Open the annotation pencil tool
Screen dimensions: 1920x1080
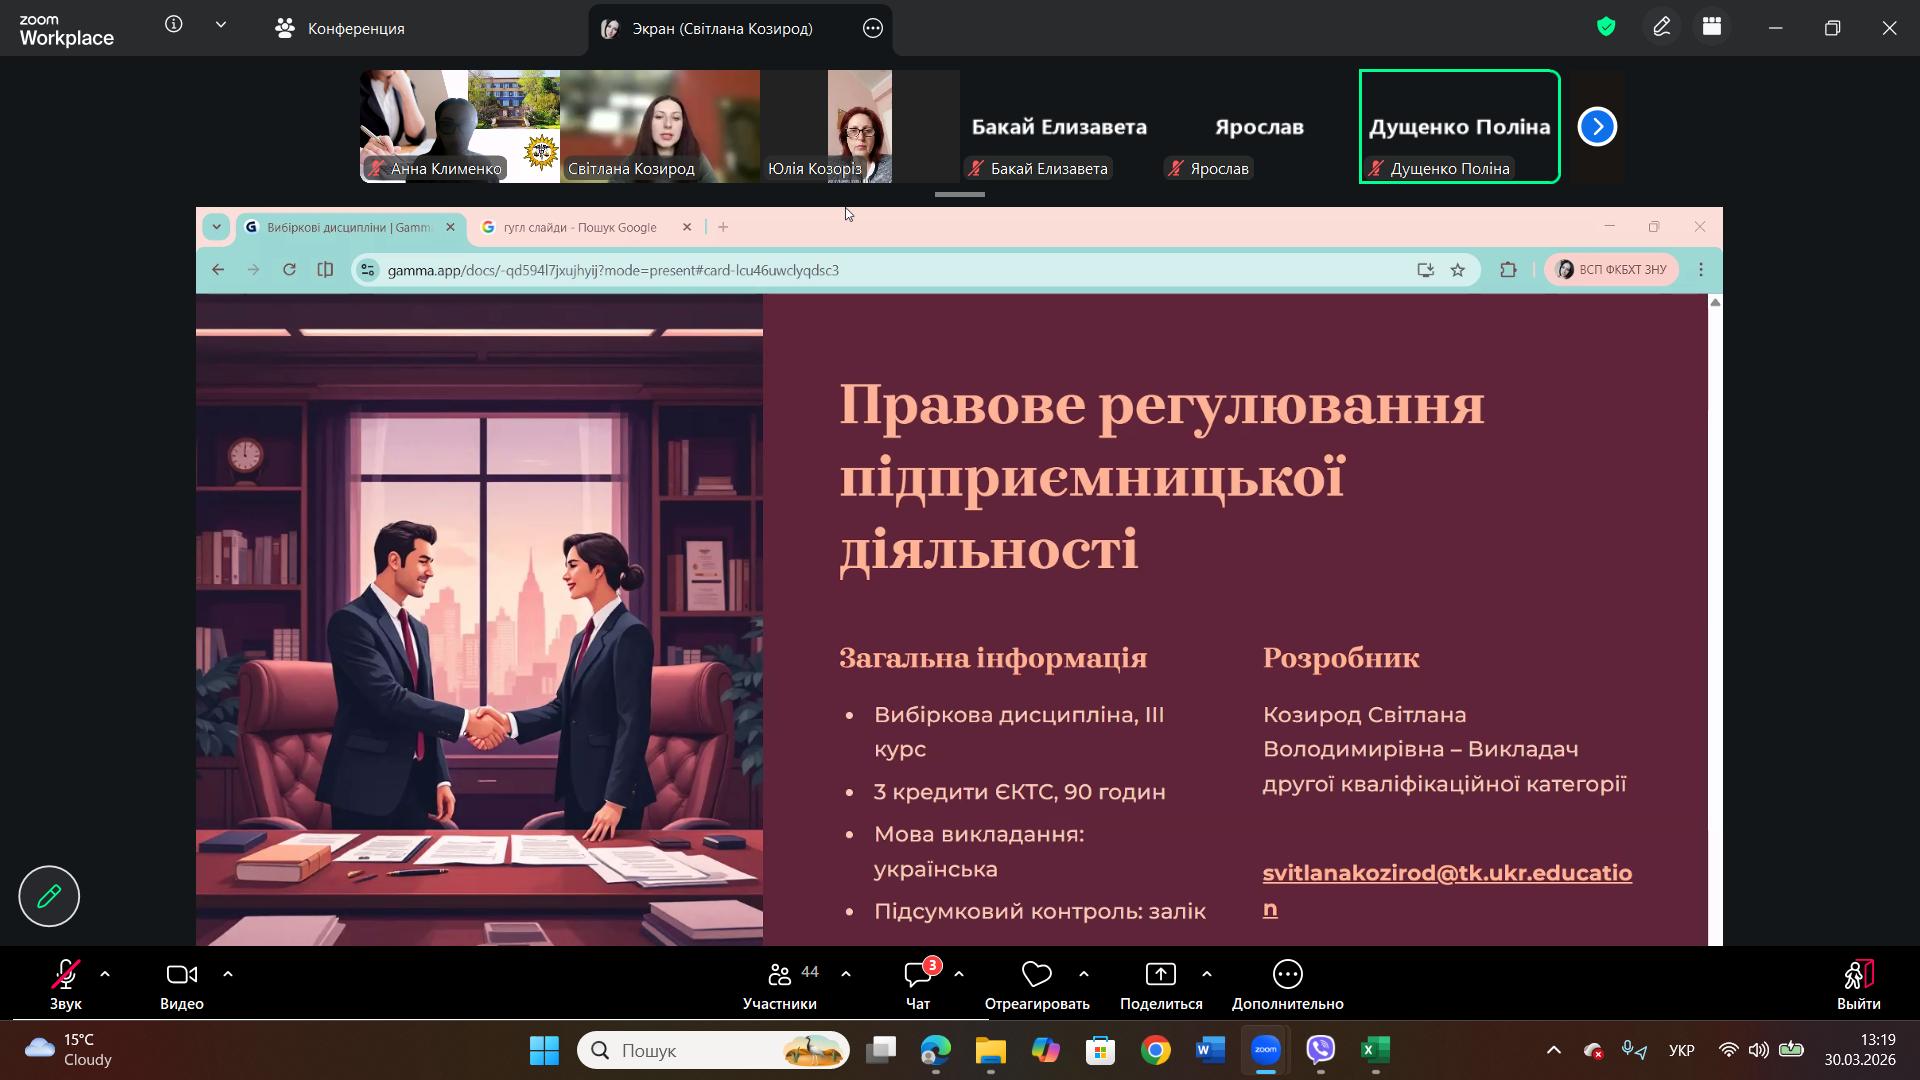(1662, 28)
